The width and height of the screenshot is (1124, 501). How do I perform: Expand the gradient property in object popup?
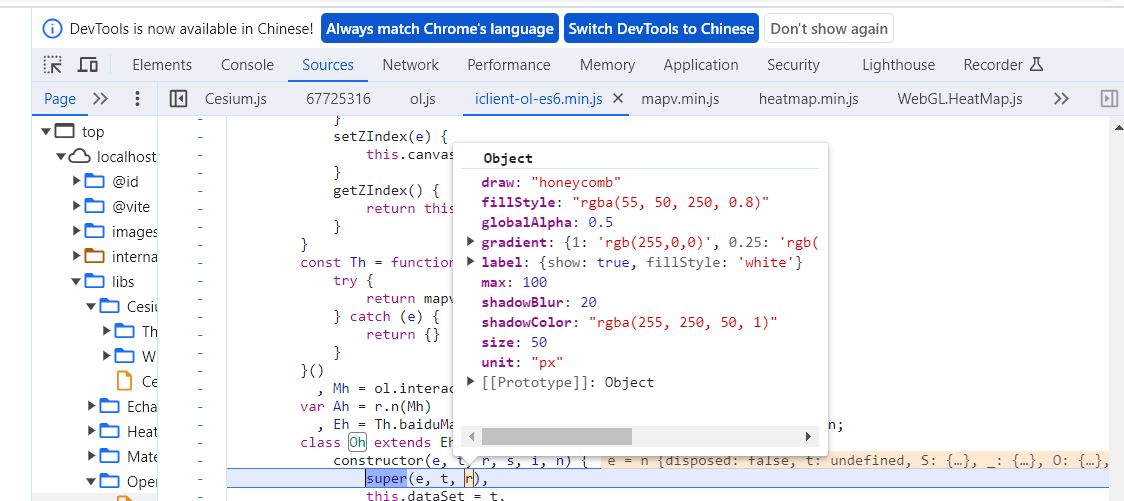[x=471, y=242]
